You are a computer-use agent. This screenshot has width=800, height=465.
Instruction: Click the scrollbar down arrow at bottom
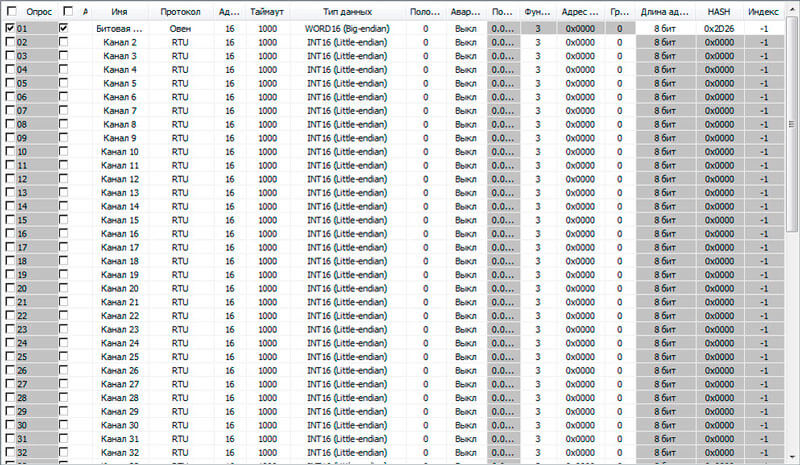(792, 456)
